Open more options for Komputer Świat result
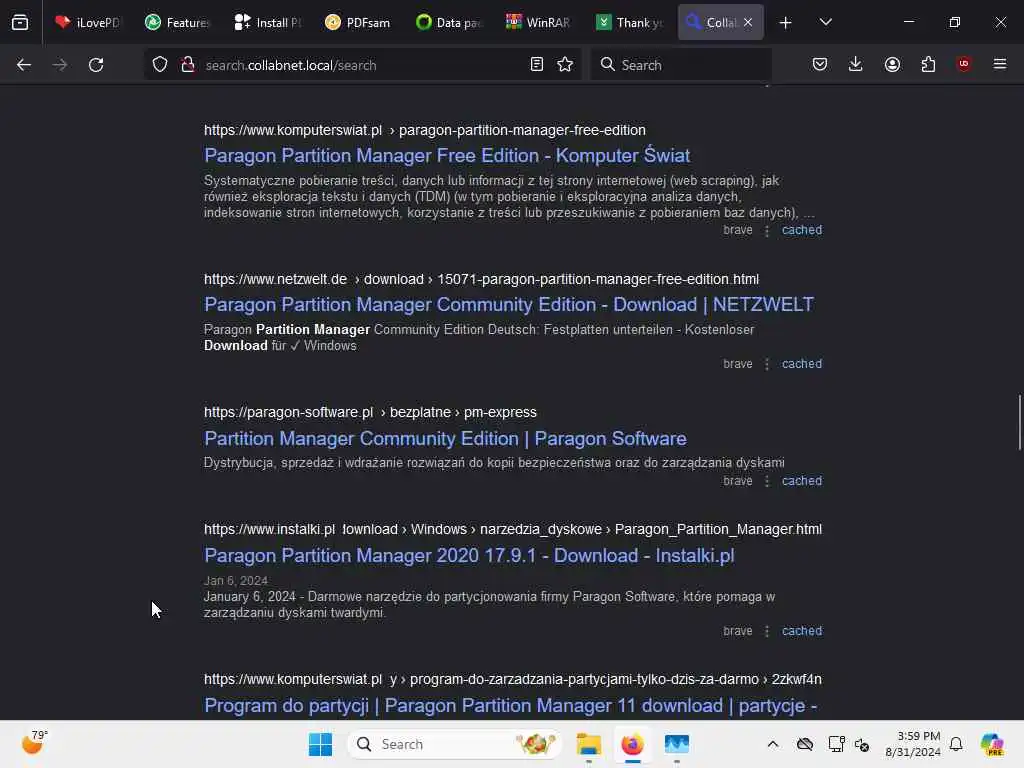1024x768 pixels. coord(767,231)
